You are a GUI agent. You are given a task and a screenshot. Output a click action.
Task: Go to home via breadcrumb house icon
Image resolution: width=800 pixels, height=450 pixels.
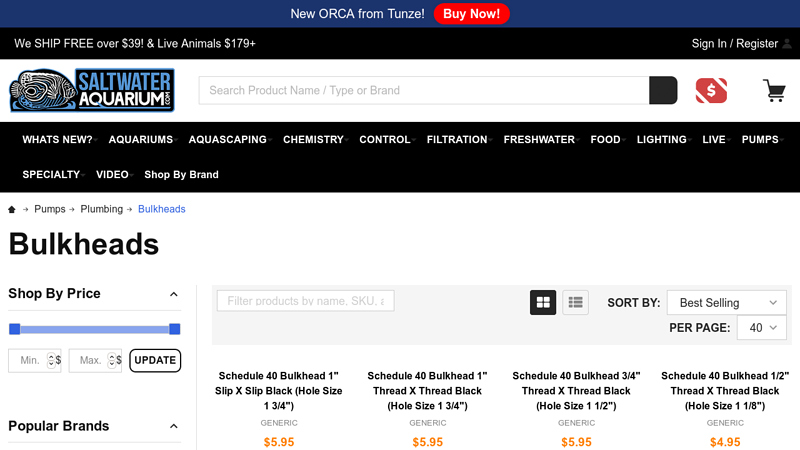pyautogui.click(x=12, y=209)
